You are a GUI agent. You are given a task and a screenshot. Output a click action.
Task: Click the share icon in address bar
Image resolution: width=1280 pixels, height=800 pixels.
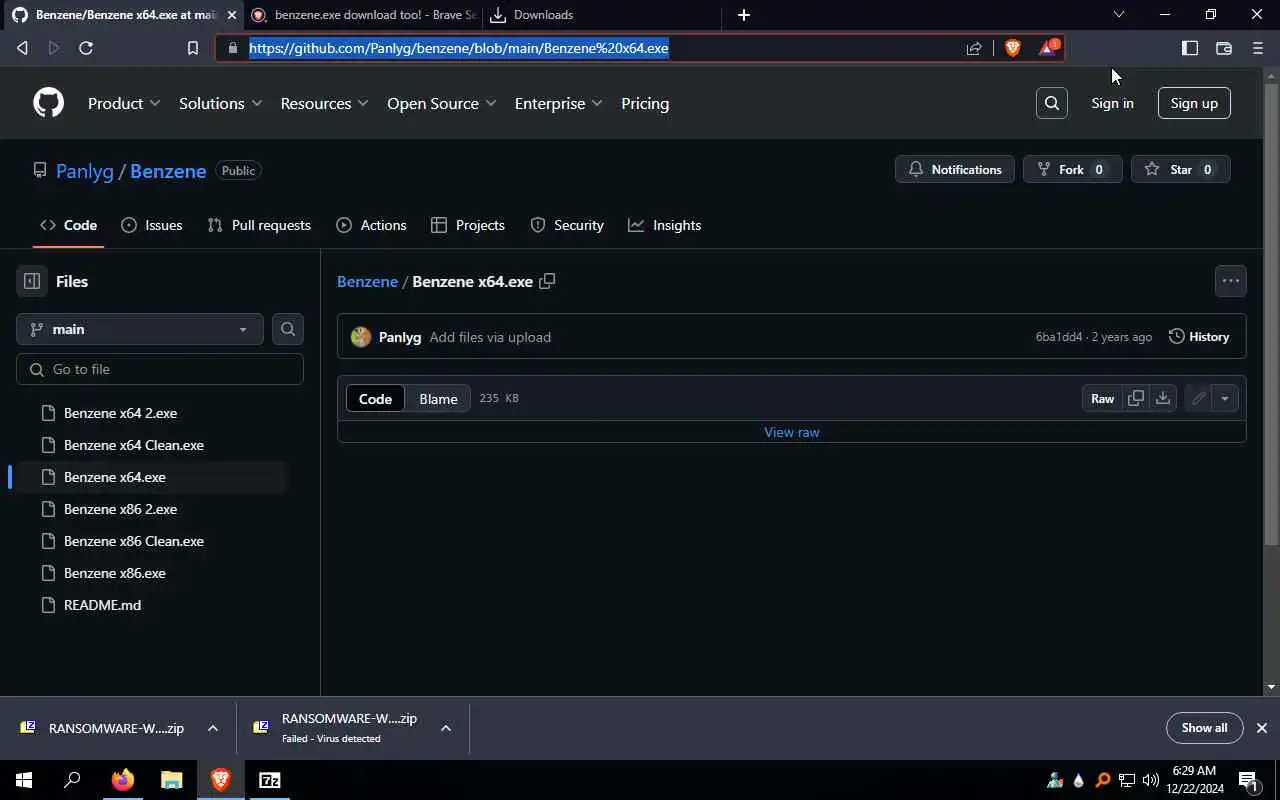point(974,48)
